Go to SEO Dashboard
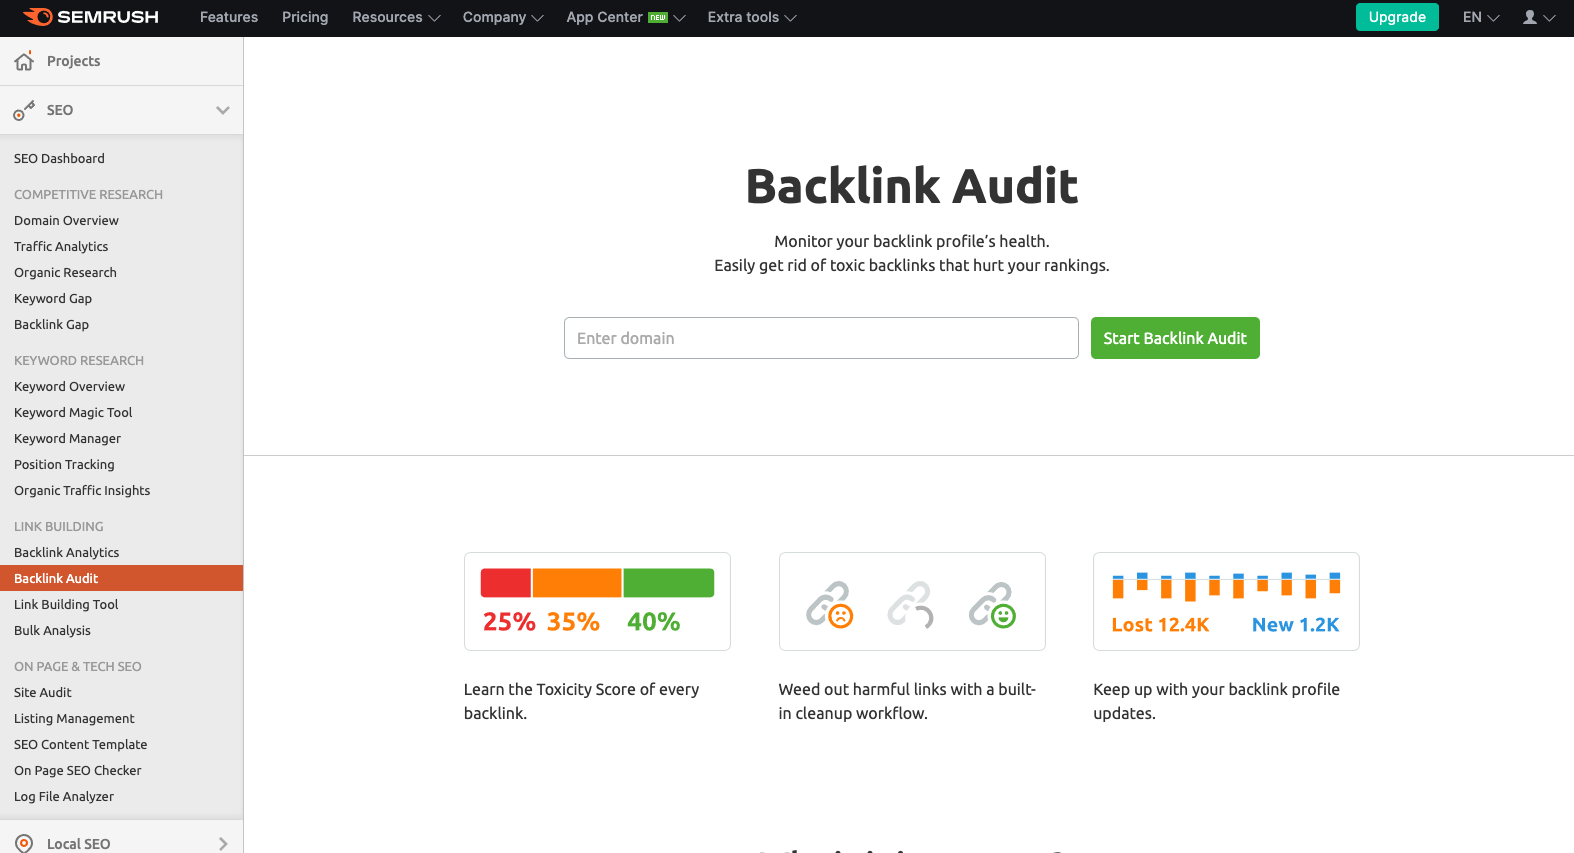This screenshot has height=853, width=1574. (x=59, y=158)
